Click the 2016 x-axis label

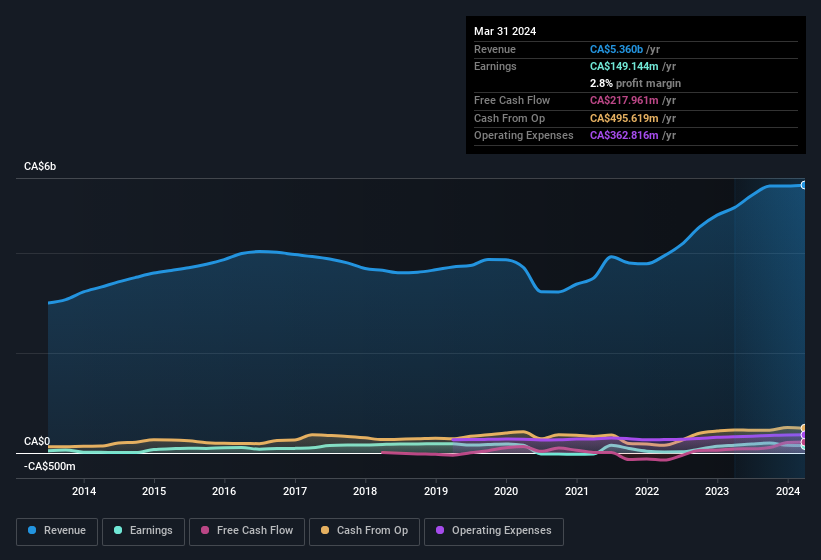click(x=224, y=491)
